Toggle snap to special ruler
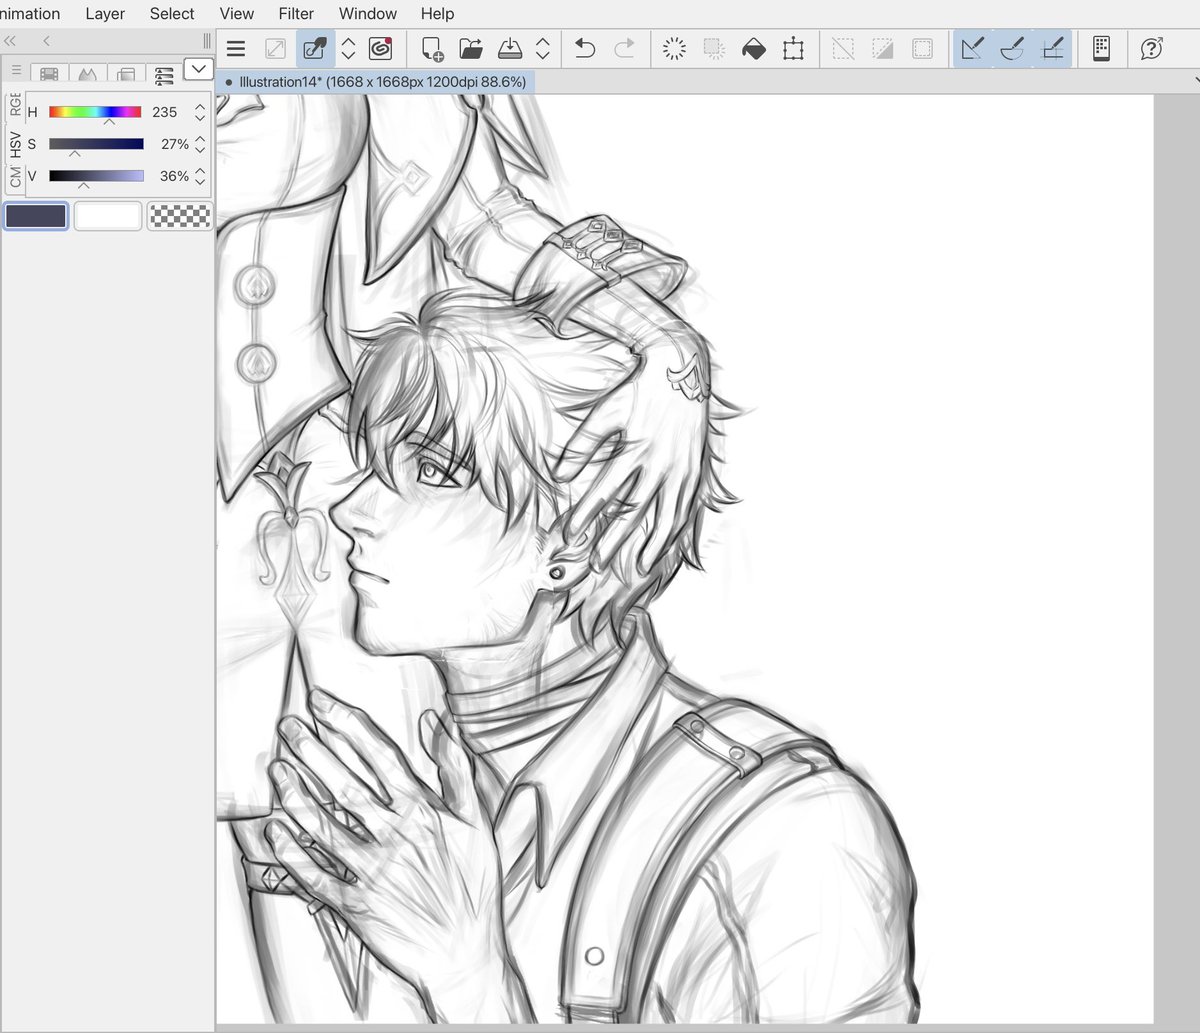The image size is (1200, 1033). click(1012, 47)
